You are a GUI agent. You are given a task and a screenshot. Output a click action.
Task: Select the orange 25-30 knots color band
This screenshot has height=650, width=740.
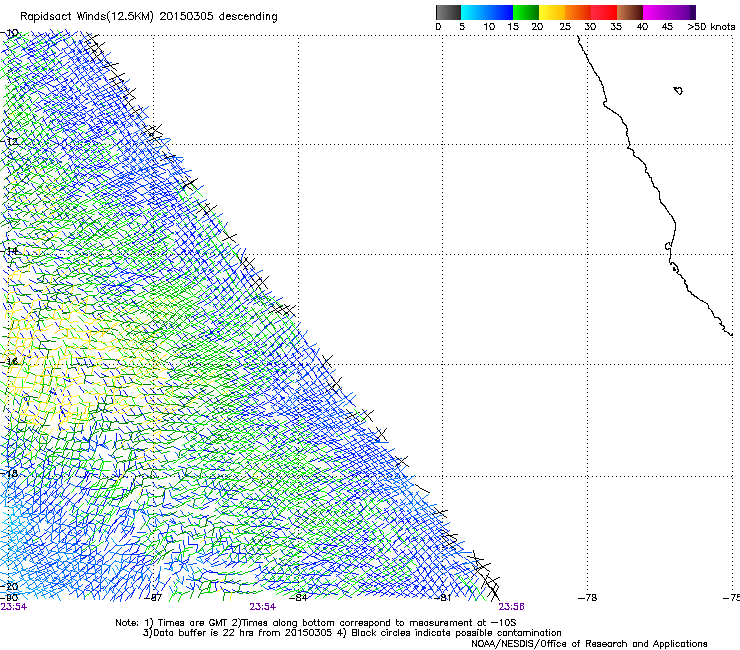578,12
